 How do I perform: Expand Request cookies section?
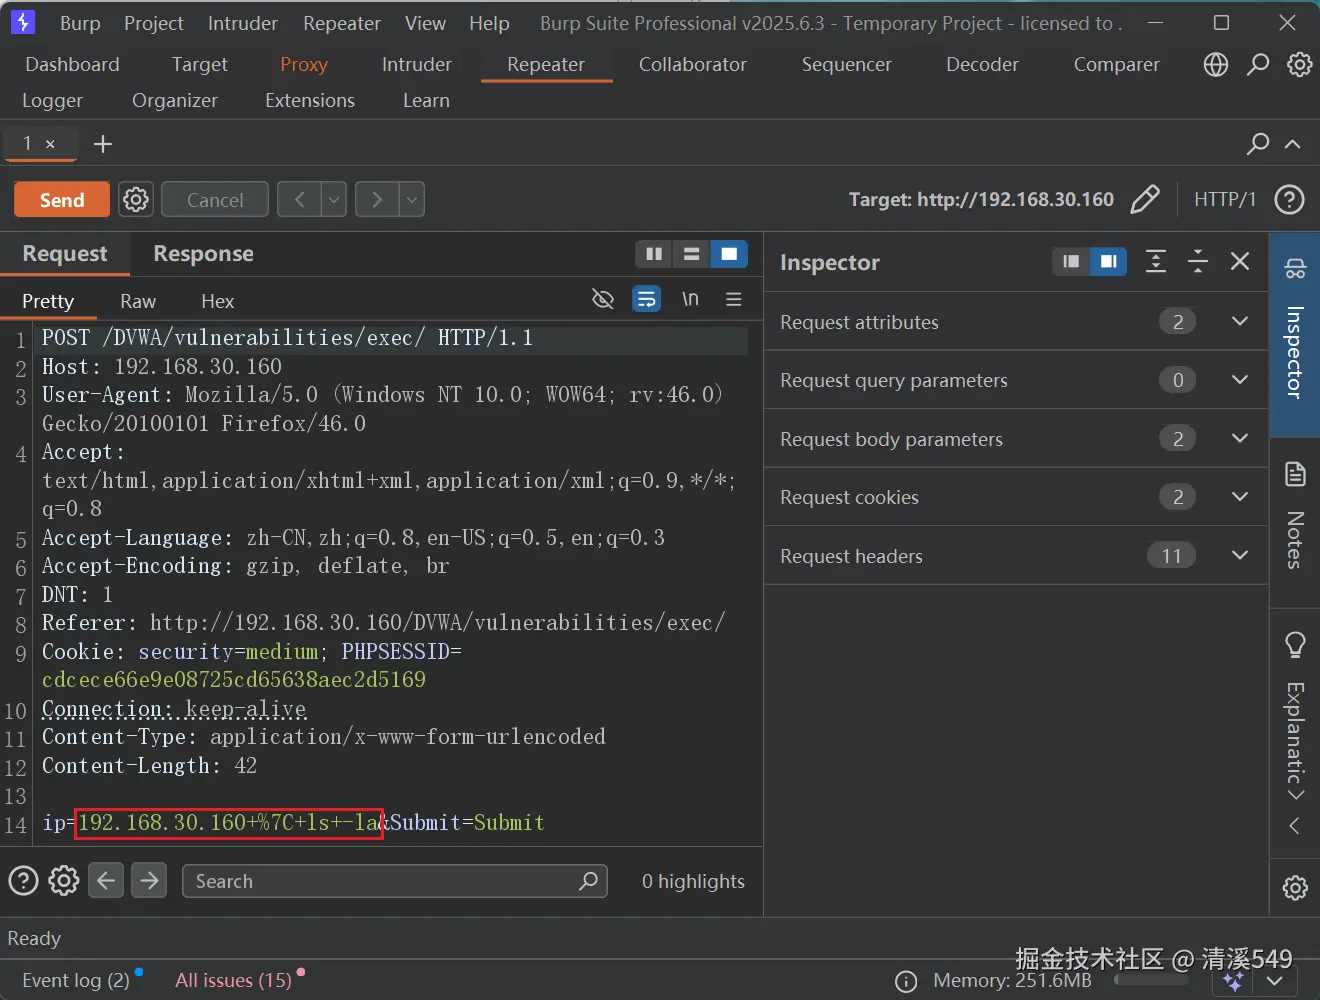1240,497
